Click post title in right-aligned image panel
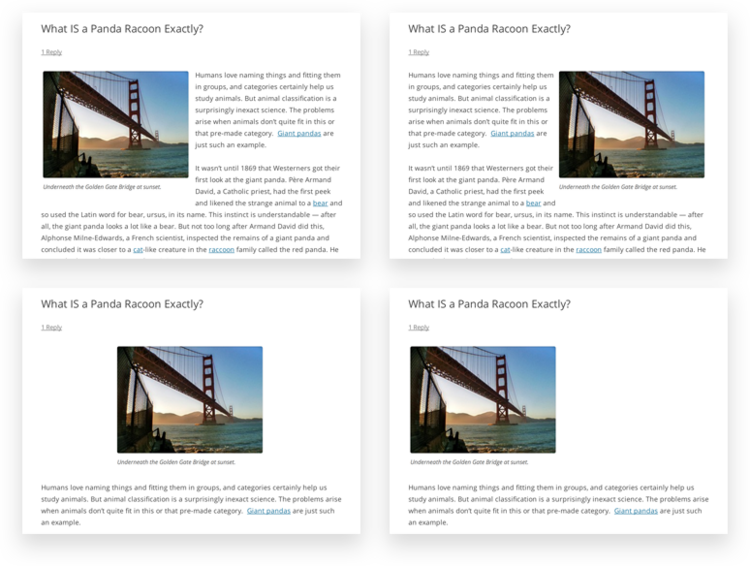This screenshot has height=566, width=750. click(489, 29)
